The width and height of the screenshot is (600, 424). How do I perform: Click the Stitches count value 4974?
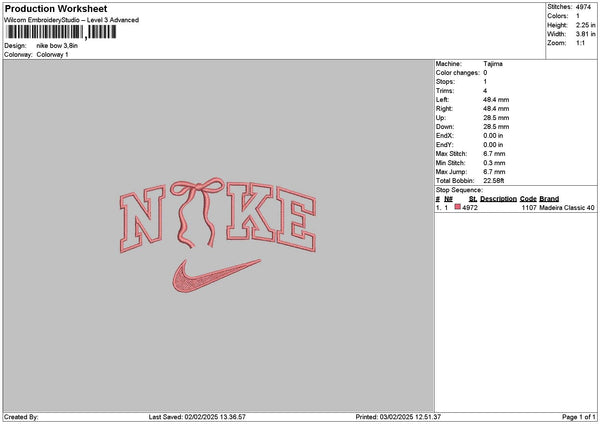pos(584,7)
